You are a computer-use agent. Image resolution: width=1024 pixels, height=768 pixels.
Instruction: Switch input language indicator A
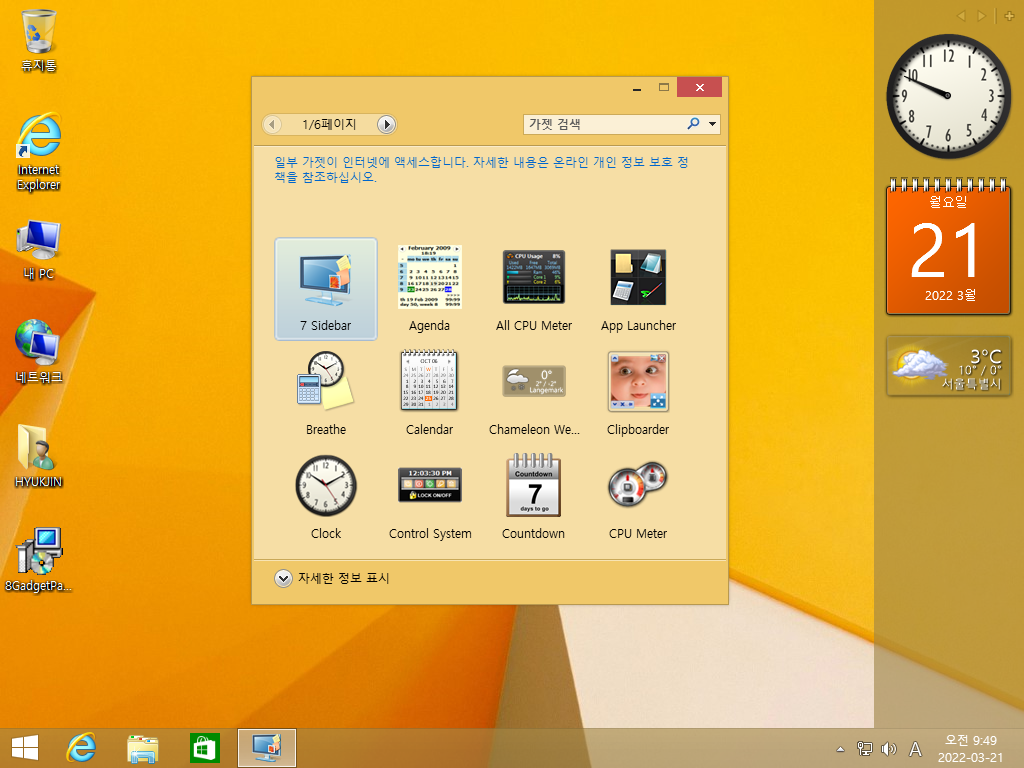click(x=916, y=749)
